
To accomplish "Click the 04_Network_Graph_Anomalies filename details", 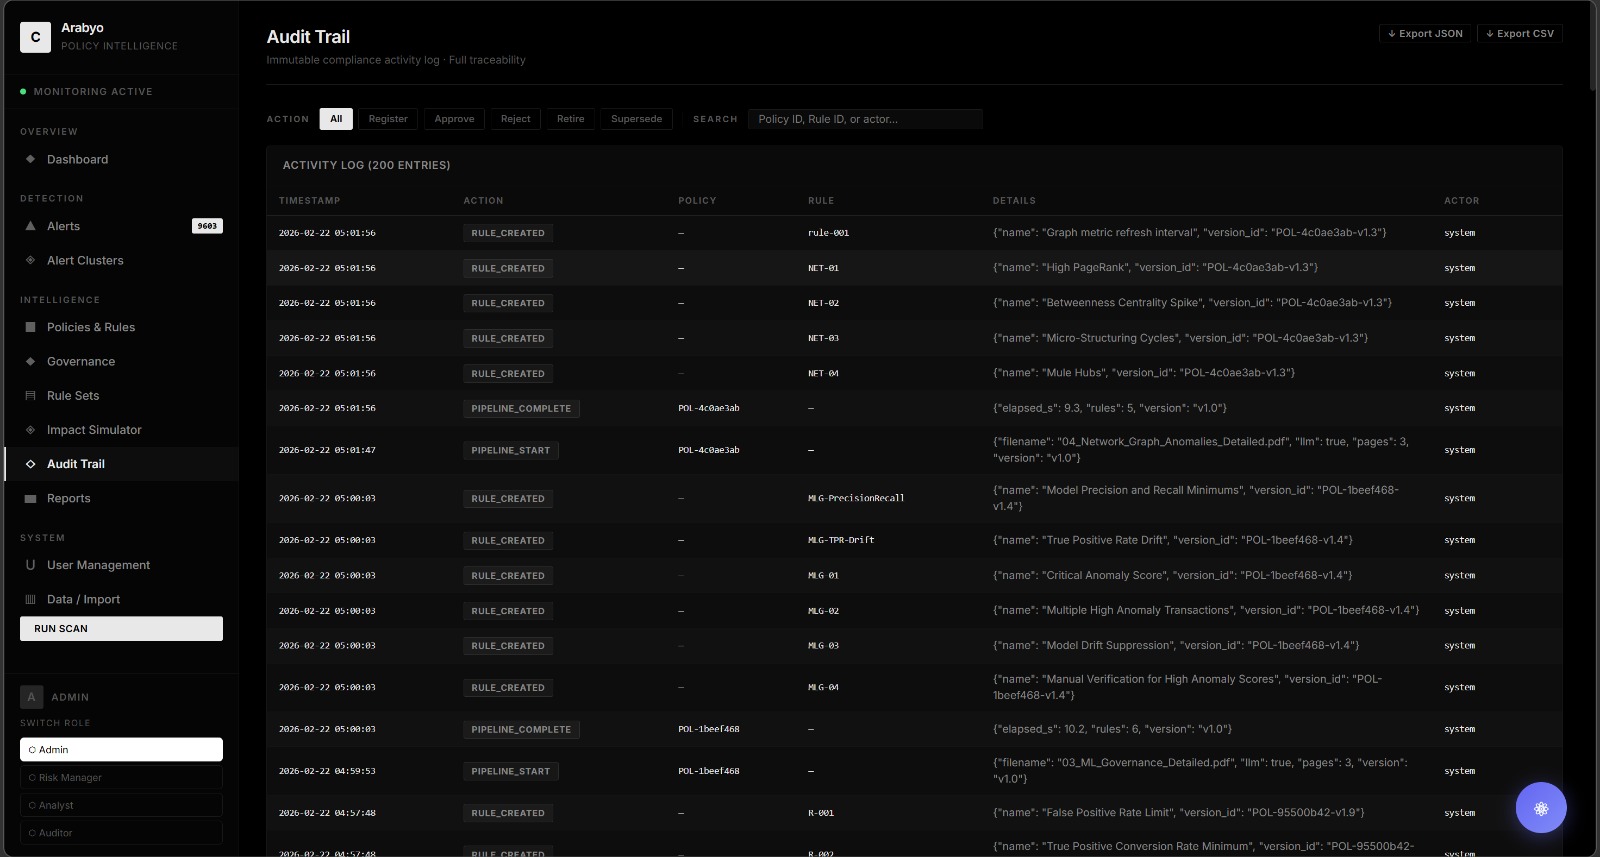I will click(x=1201, y=449).
